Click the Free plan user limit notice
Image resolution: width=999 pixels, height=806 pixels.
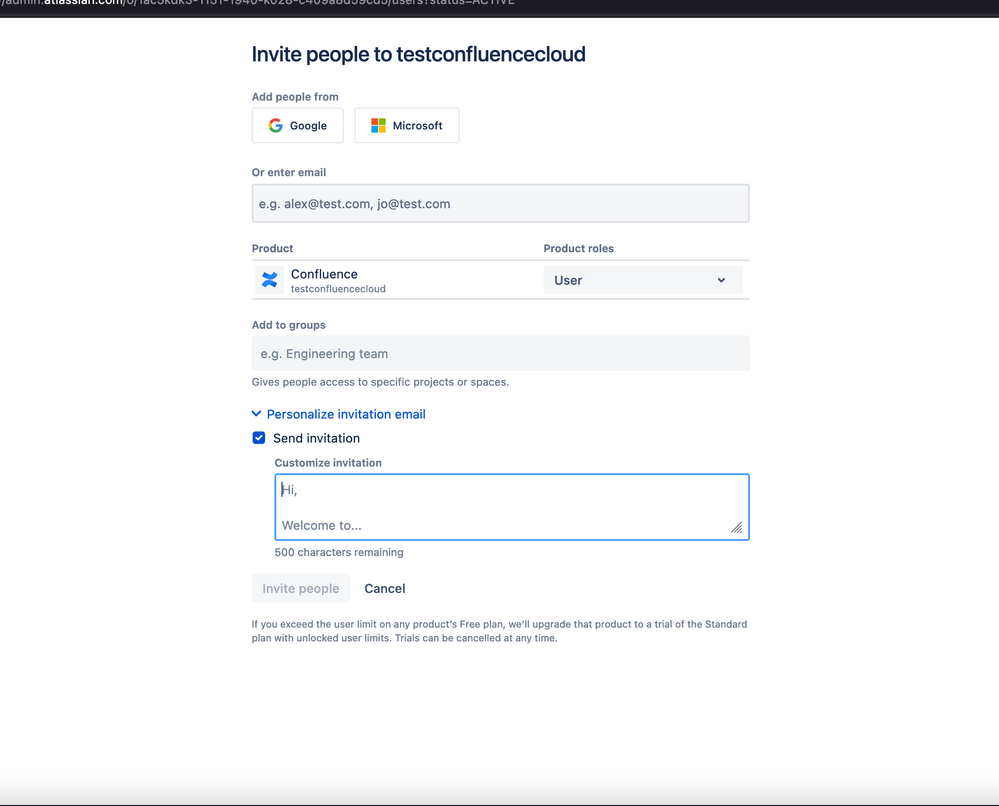pos(500,631)
